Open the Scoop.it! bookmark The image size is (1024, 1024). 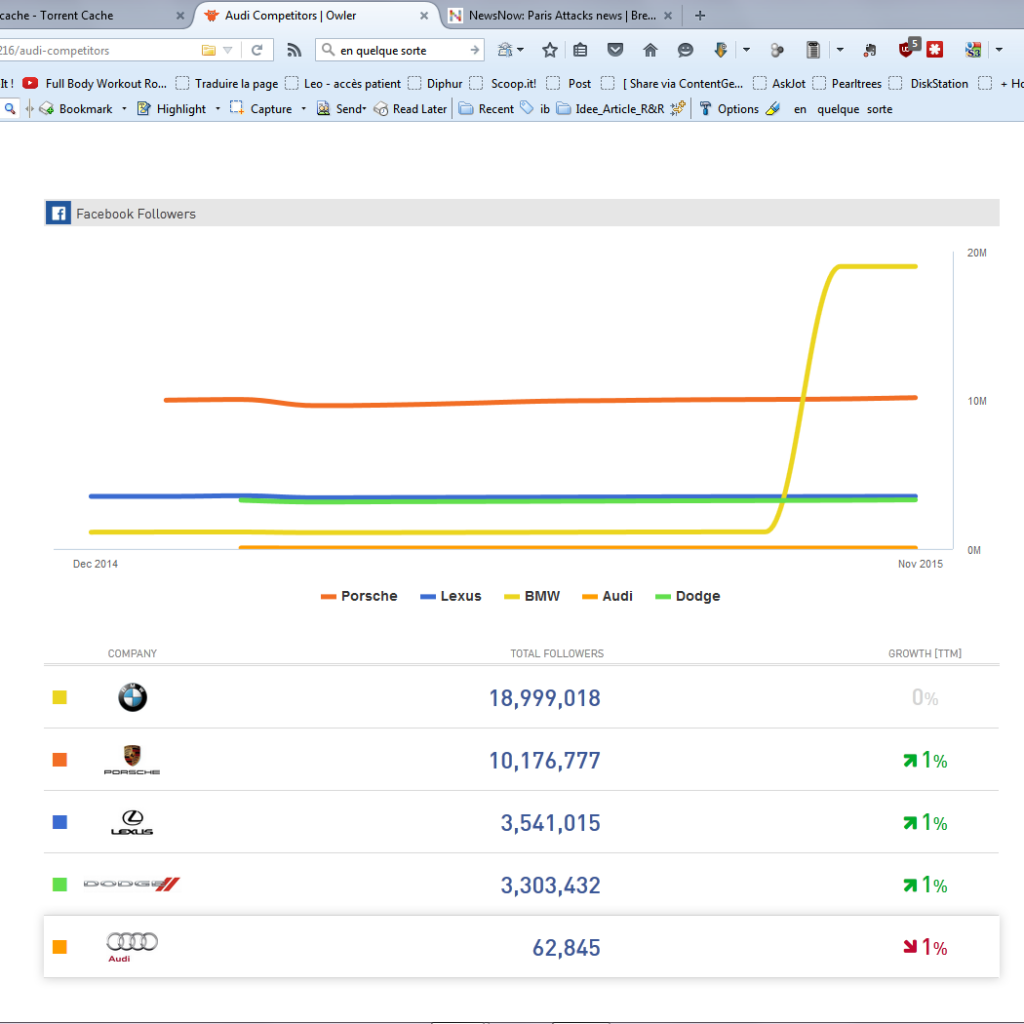(503, 84)
